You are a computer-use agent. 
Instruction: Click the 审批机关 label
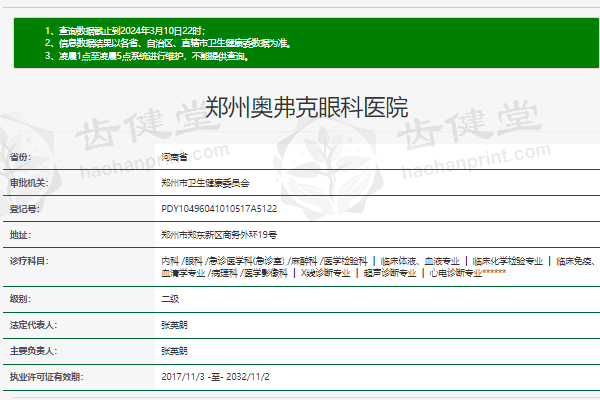(29, 183)
